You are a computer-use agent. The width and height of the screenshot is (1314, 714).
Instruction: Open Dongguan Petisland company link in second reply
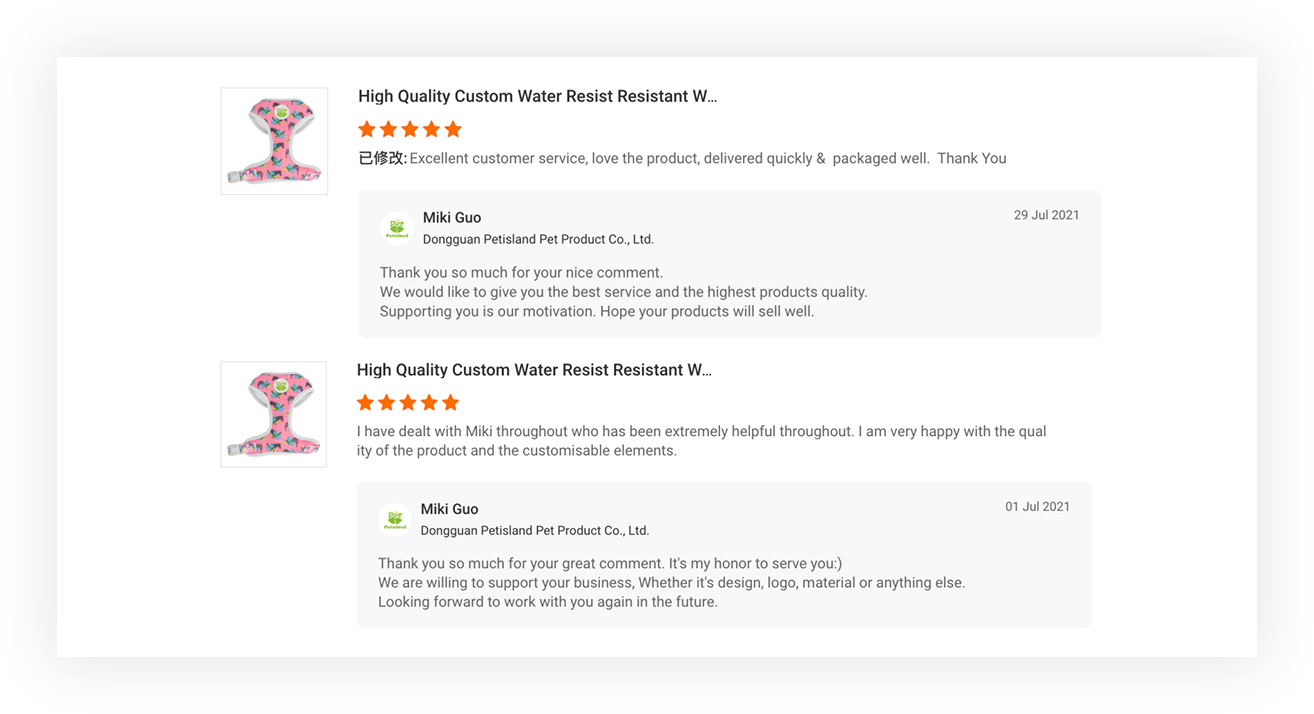(535, 531)
